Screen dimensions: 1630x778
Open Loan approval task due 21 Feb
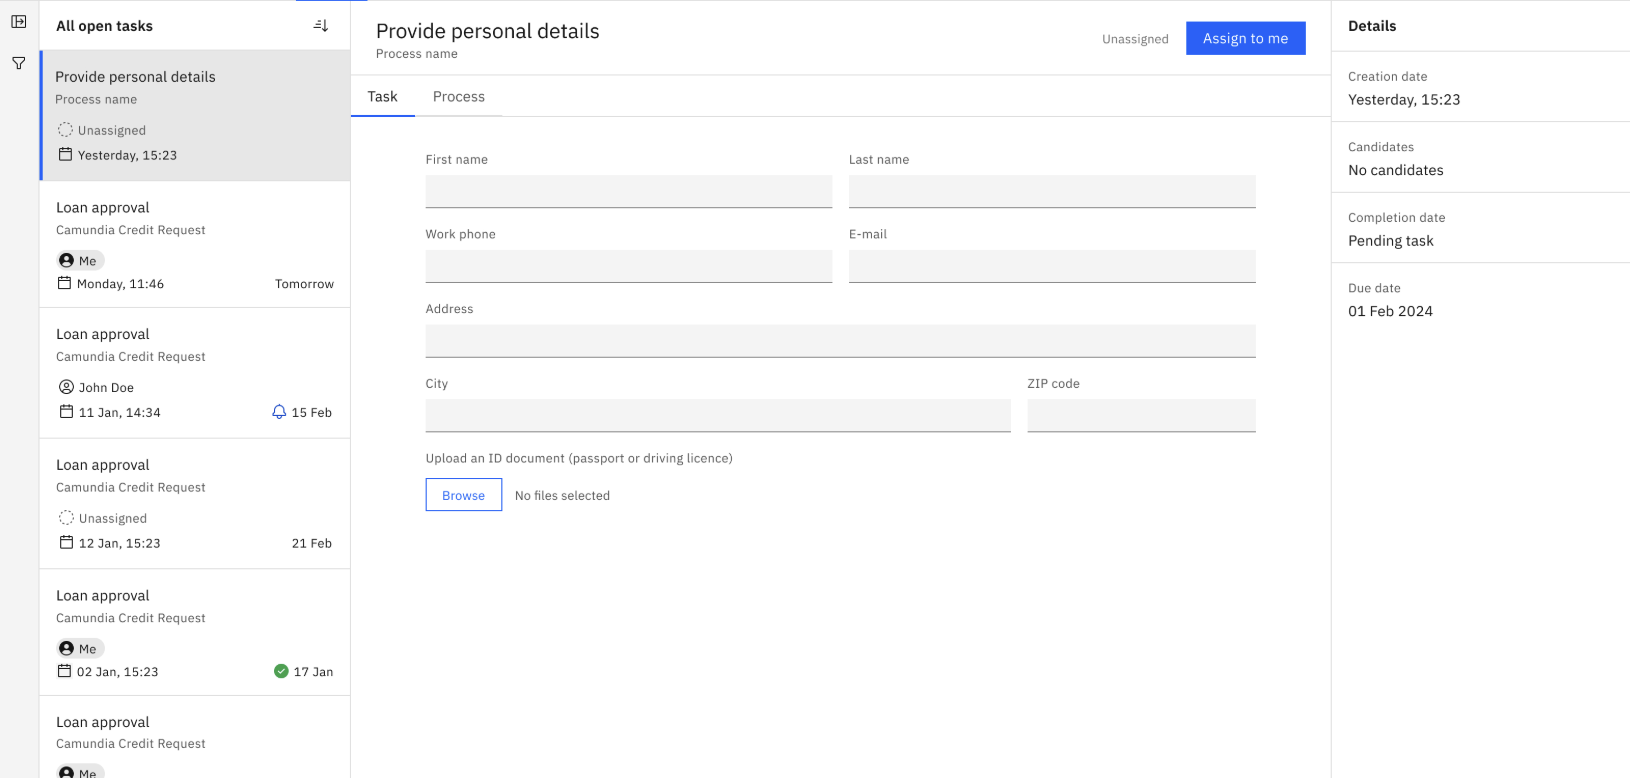tap(195, 504)
